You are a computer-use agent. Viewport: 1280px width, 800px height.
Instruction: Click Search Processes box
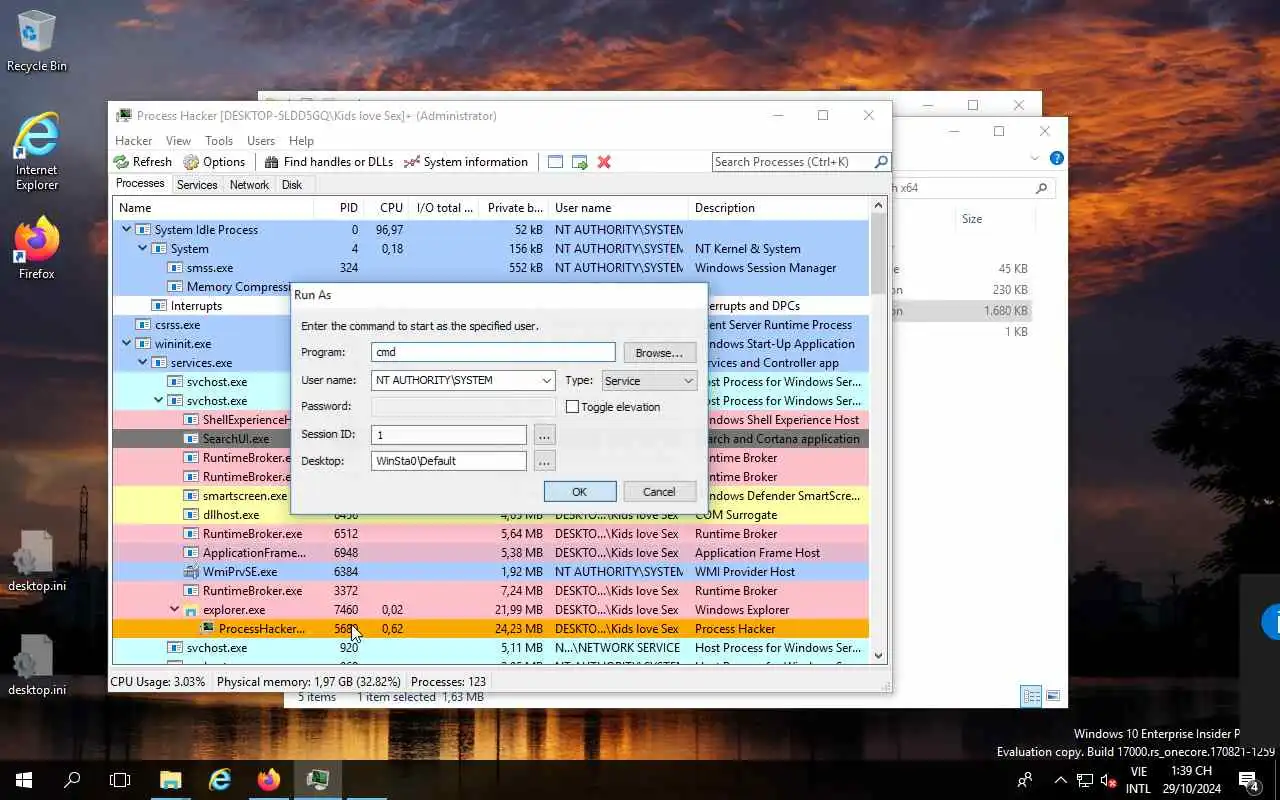point(792,162)
